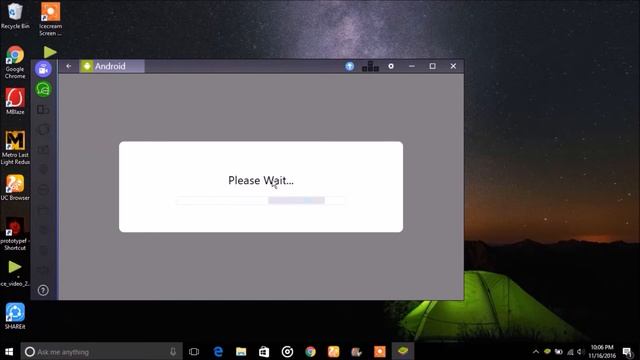Show hidden system tray icons
This screenshot has height=360, width=640.
(x=536, y=352)
